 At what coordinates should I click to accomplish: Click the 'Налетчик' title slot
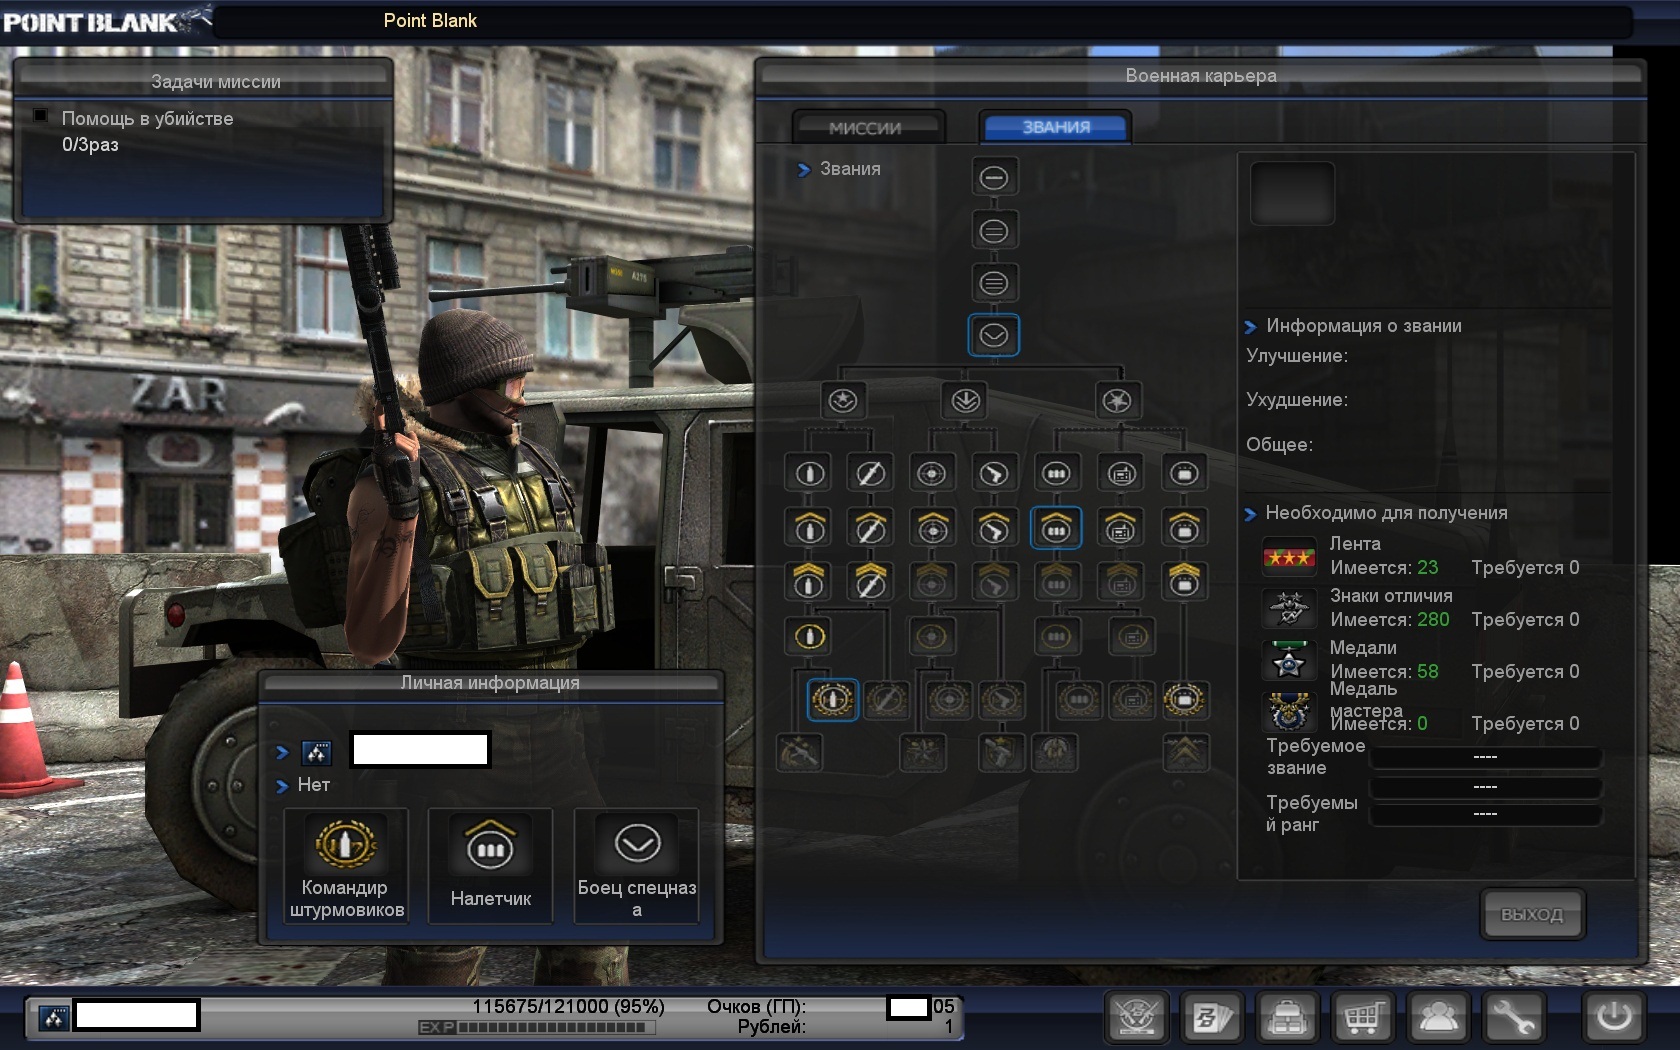[x=490, y=866]
